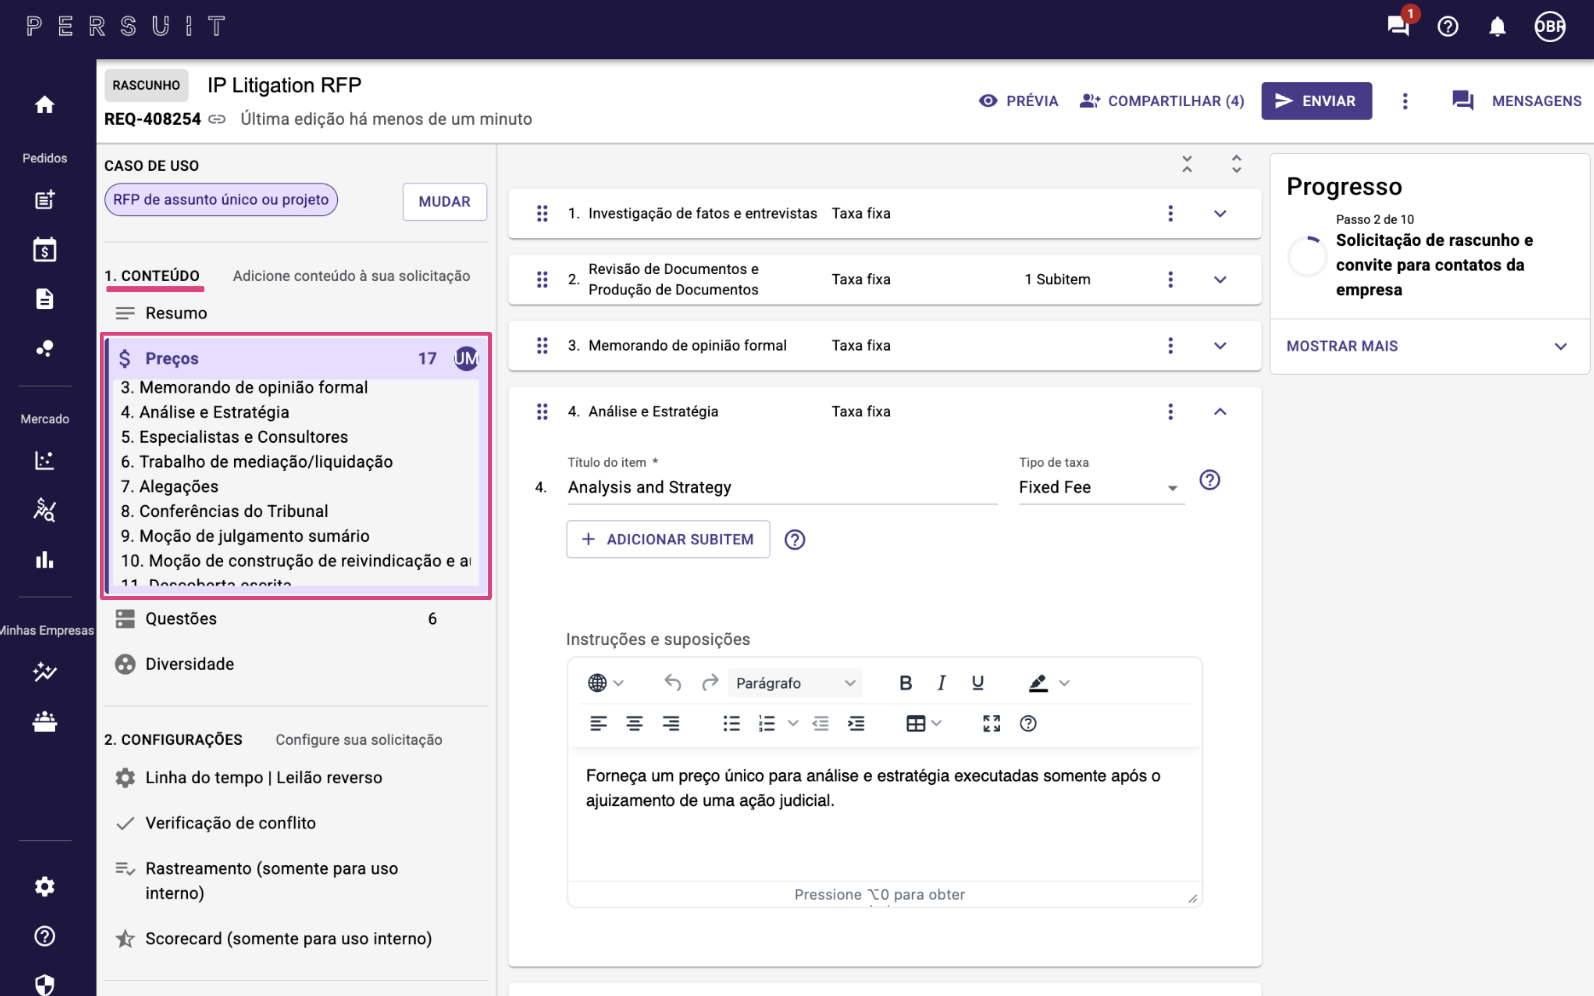1594x996 pixels.
Task: Open Parágrafo style dropdown
Action: tap(795, 683)
